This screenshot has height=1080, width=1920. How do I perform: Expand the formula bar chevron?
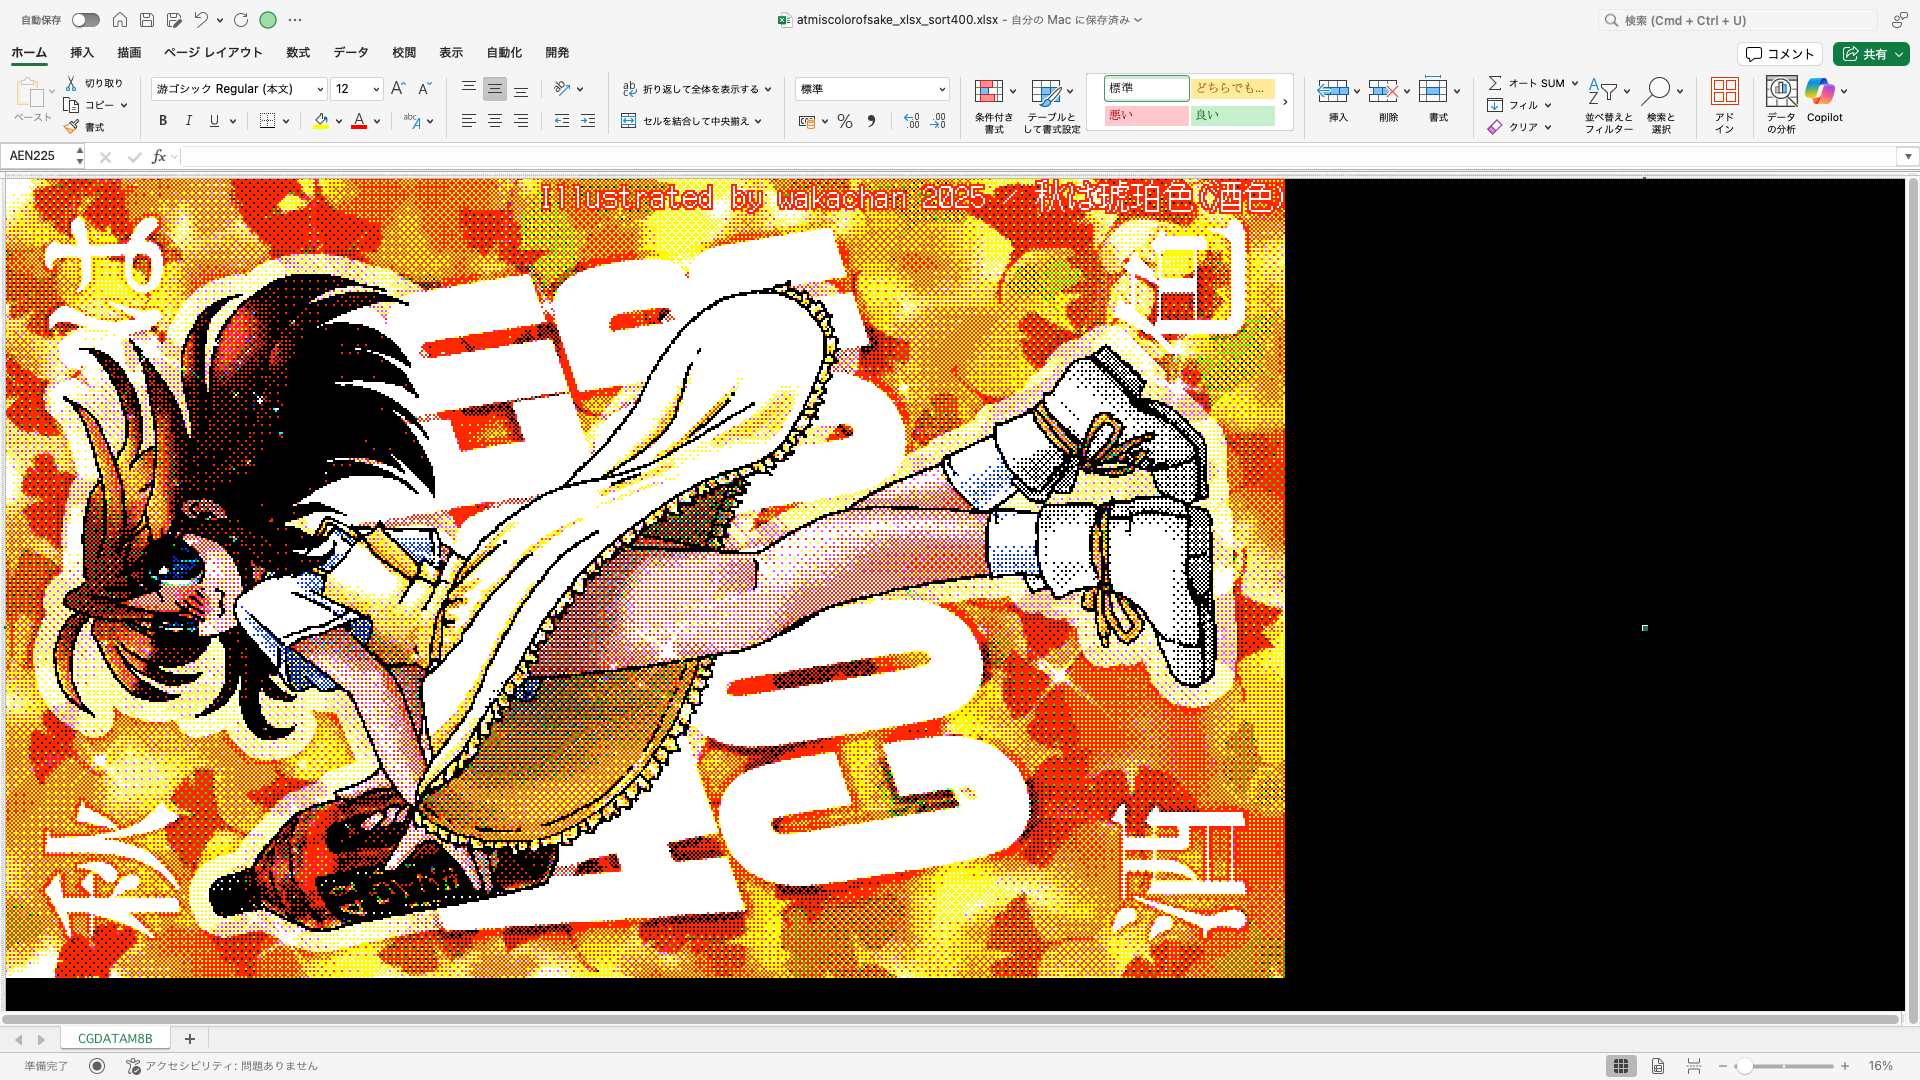click(1908, 156)
